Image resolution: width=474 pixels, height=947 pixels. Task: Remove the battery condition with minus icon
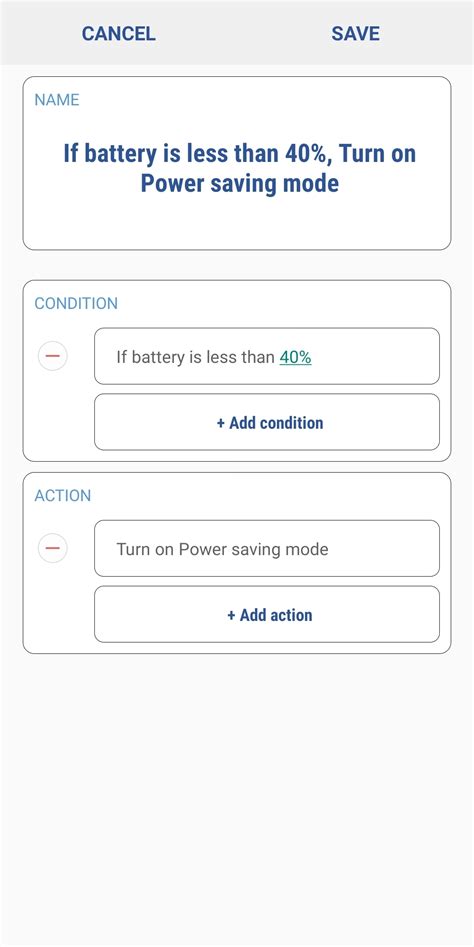53,356
